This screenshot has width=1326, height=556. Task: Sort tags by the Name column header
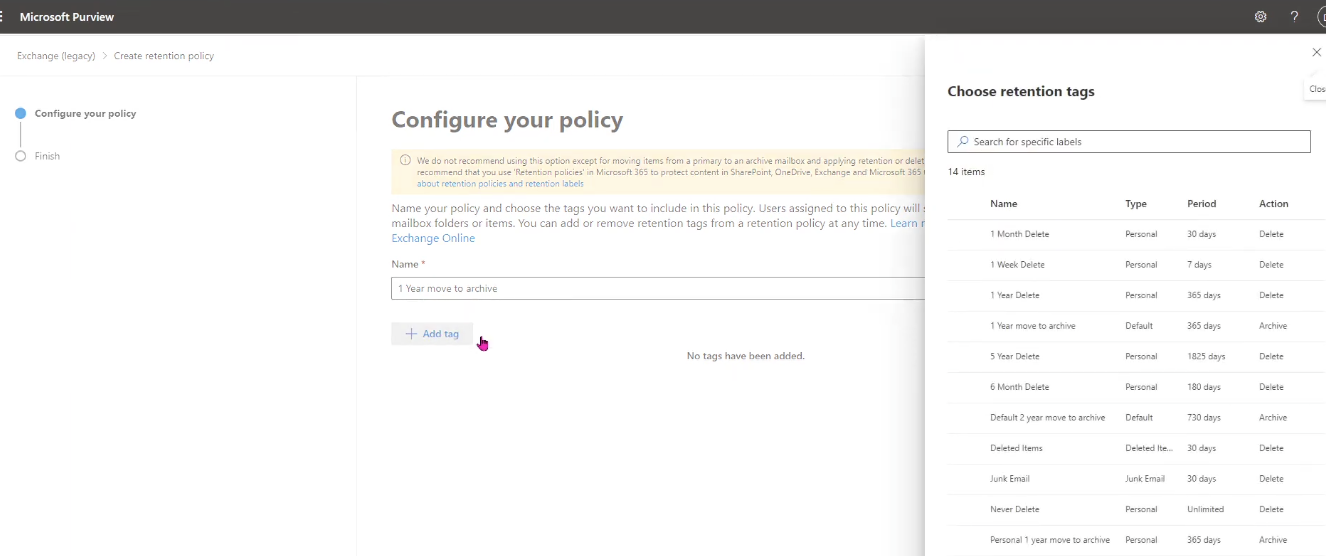click(1003, 204)
